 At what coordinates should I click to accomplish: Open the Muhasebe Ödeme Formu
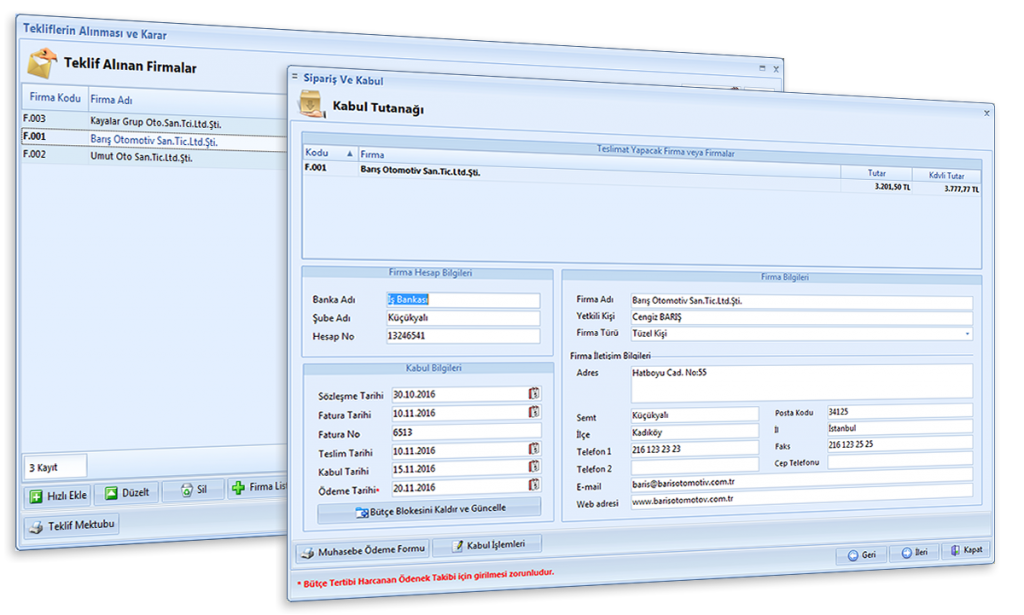362,548
